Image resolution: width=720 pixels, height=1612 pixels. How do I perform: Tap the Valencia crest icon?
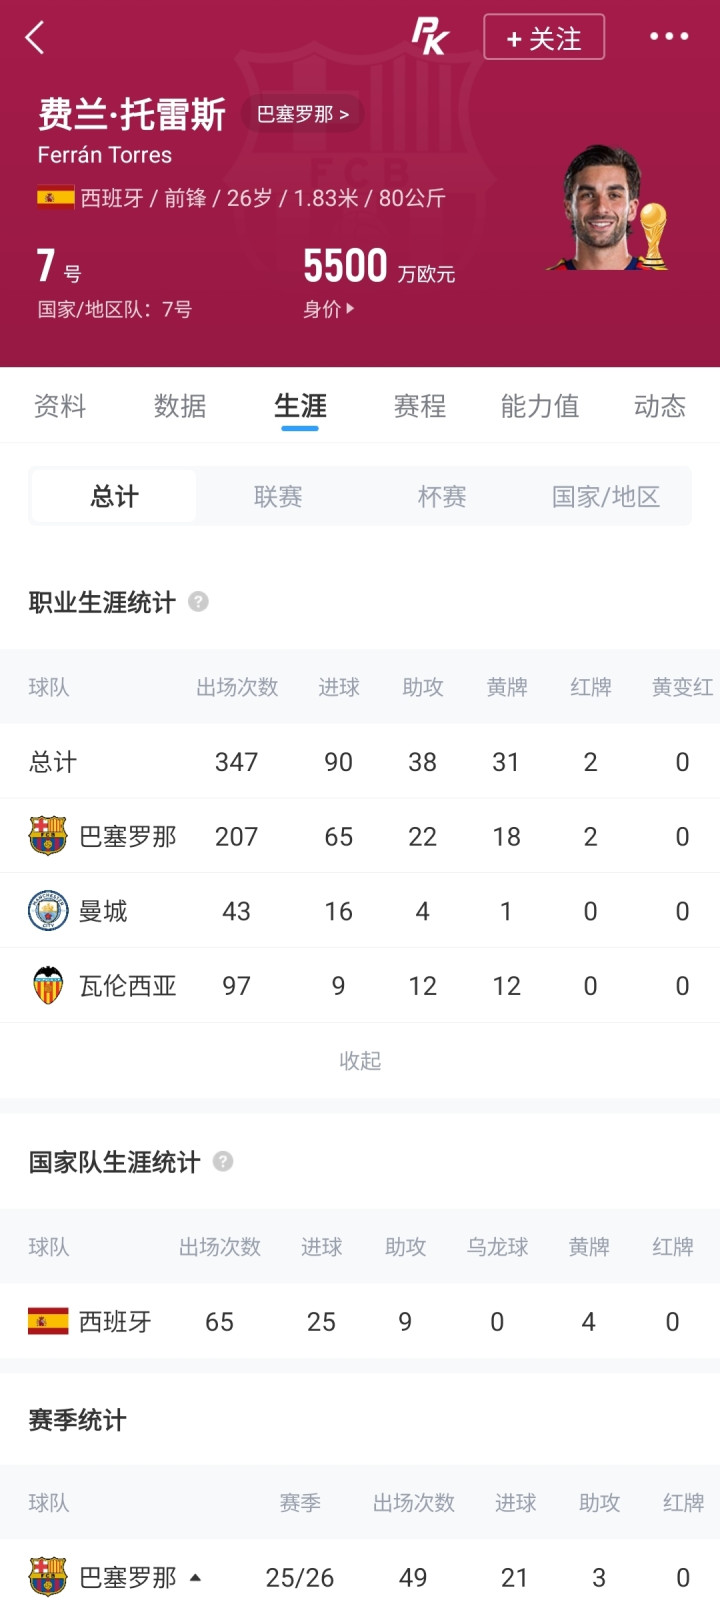[x=47, y=986]
